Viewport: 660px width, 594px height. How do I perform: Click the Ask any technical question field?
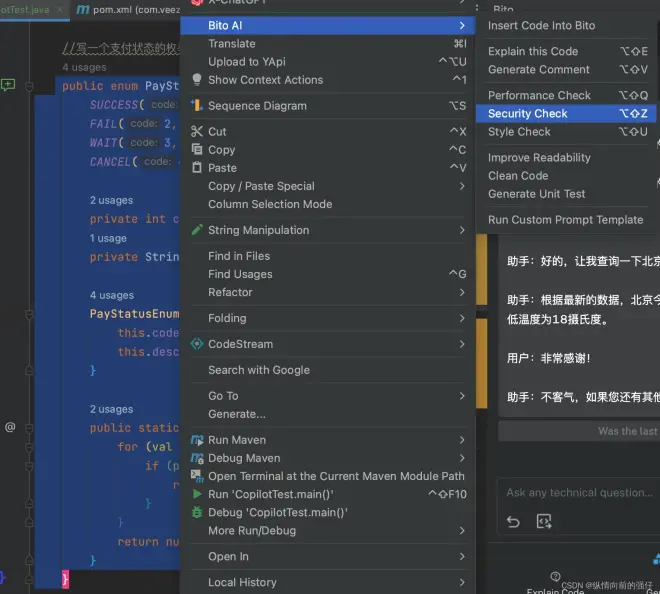(580, 492)
